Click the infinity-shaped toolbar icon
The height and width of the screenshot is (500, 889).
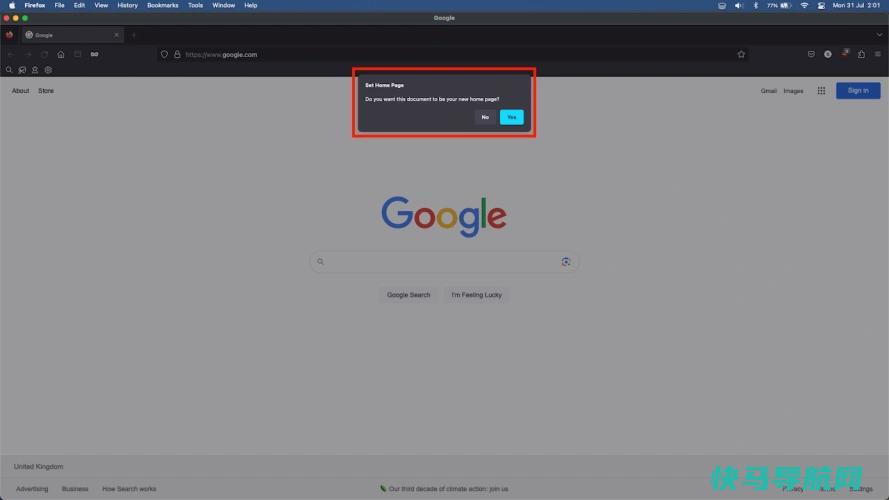tap(94, 54)
